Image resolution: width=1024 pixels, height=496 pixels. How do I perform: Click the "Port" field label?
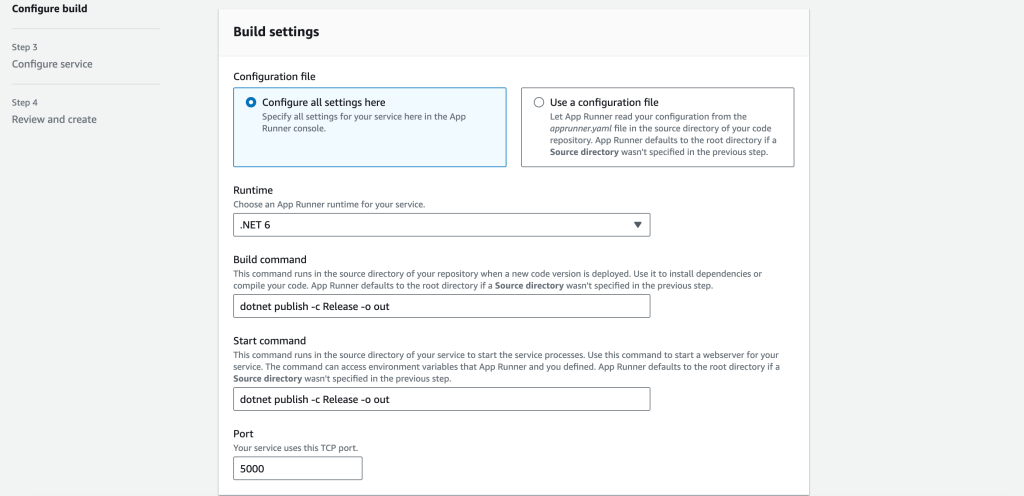(244, 435)
